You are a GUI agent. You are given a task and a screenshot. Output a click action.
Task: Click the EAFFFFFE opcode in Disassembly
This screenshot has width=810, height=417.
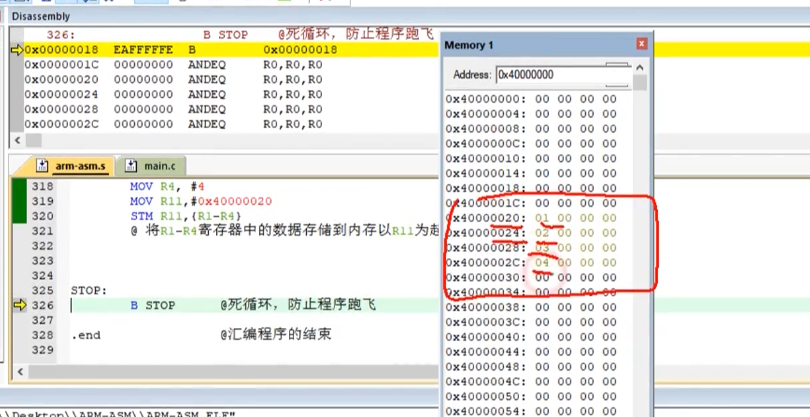pos(144,50)
